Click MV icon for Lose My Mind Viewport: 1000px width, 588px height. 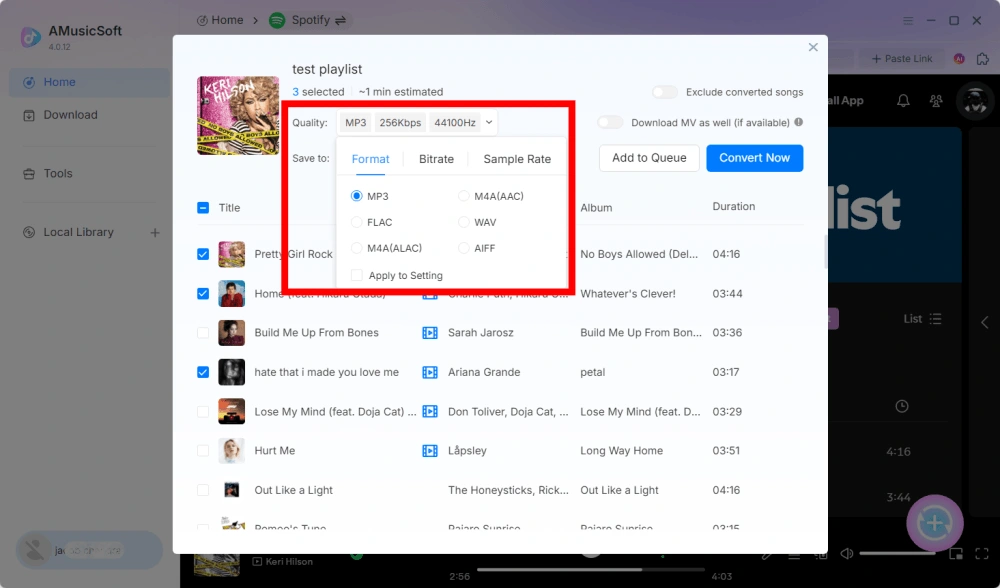click(x=430, y=411)
